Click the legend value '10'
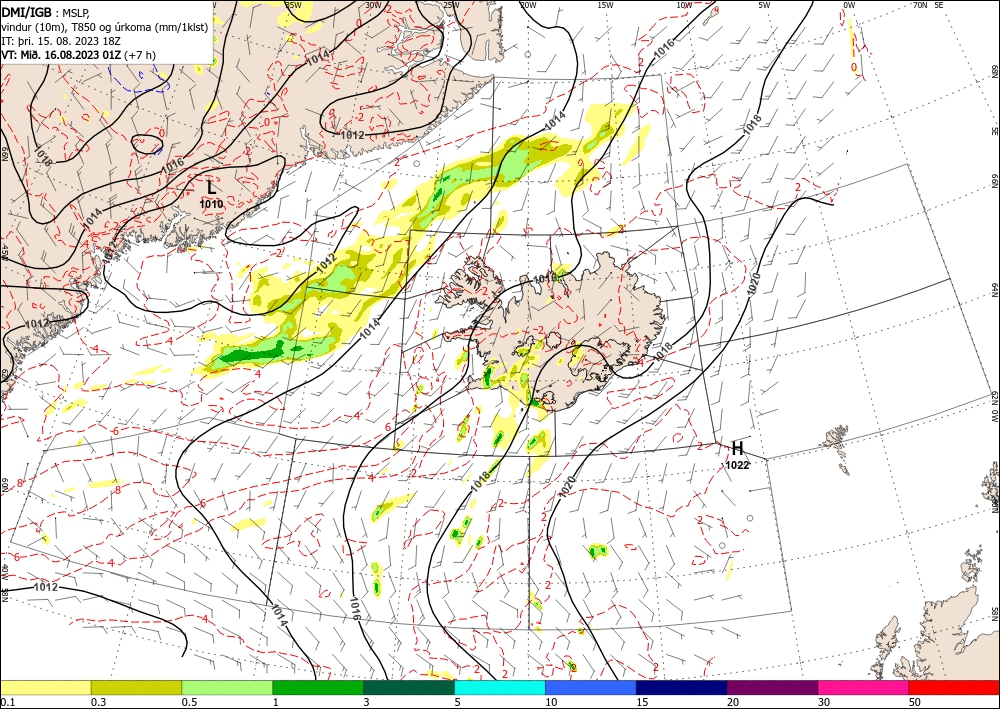 pyautogui.click(x=552, y=702)
